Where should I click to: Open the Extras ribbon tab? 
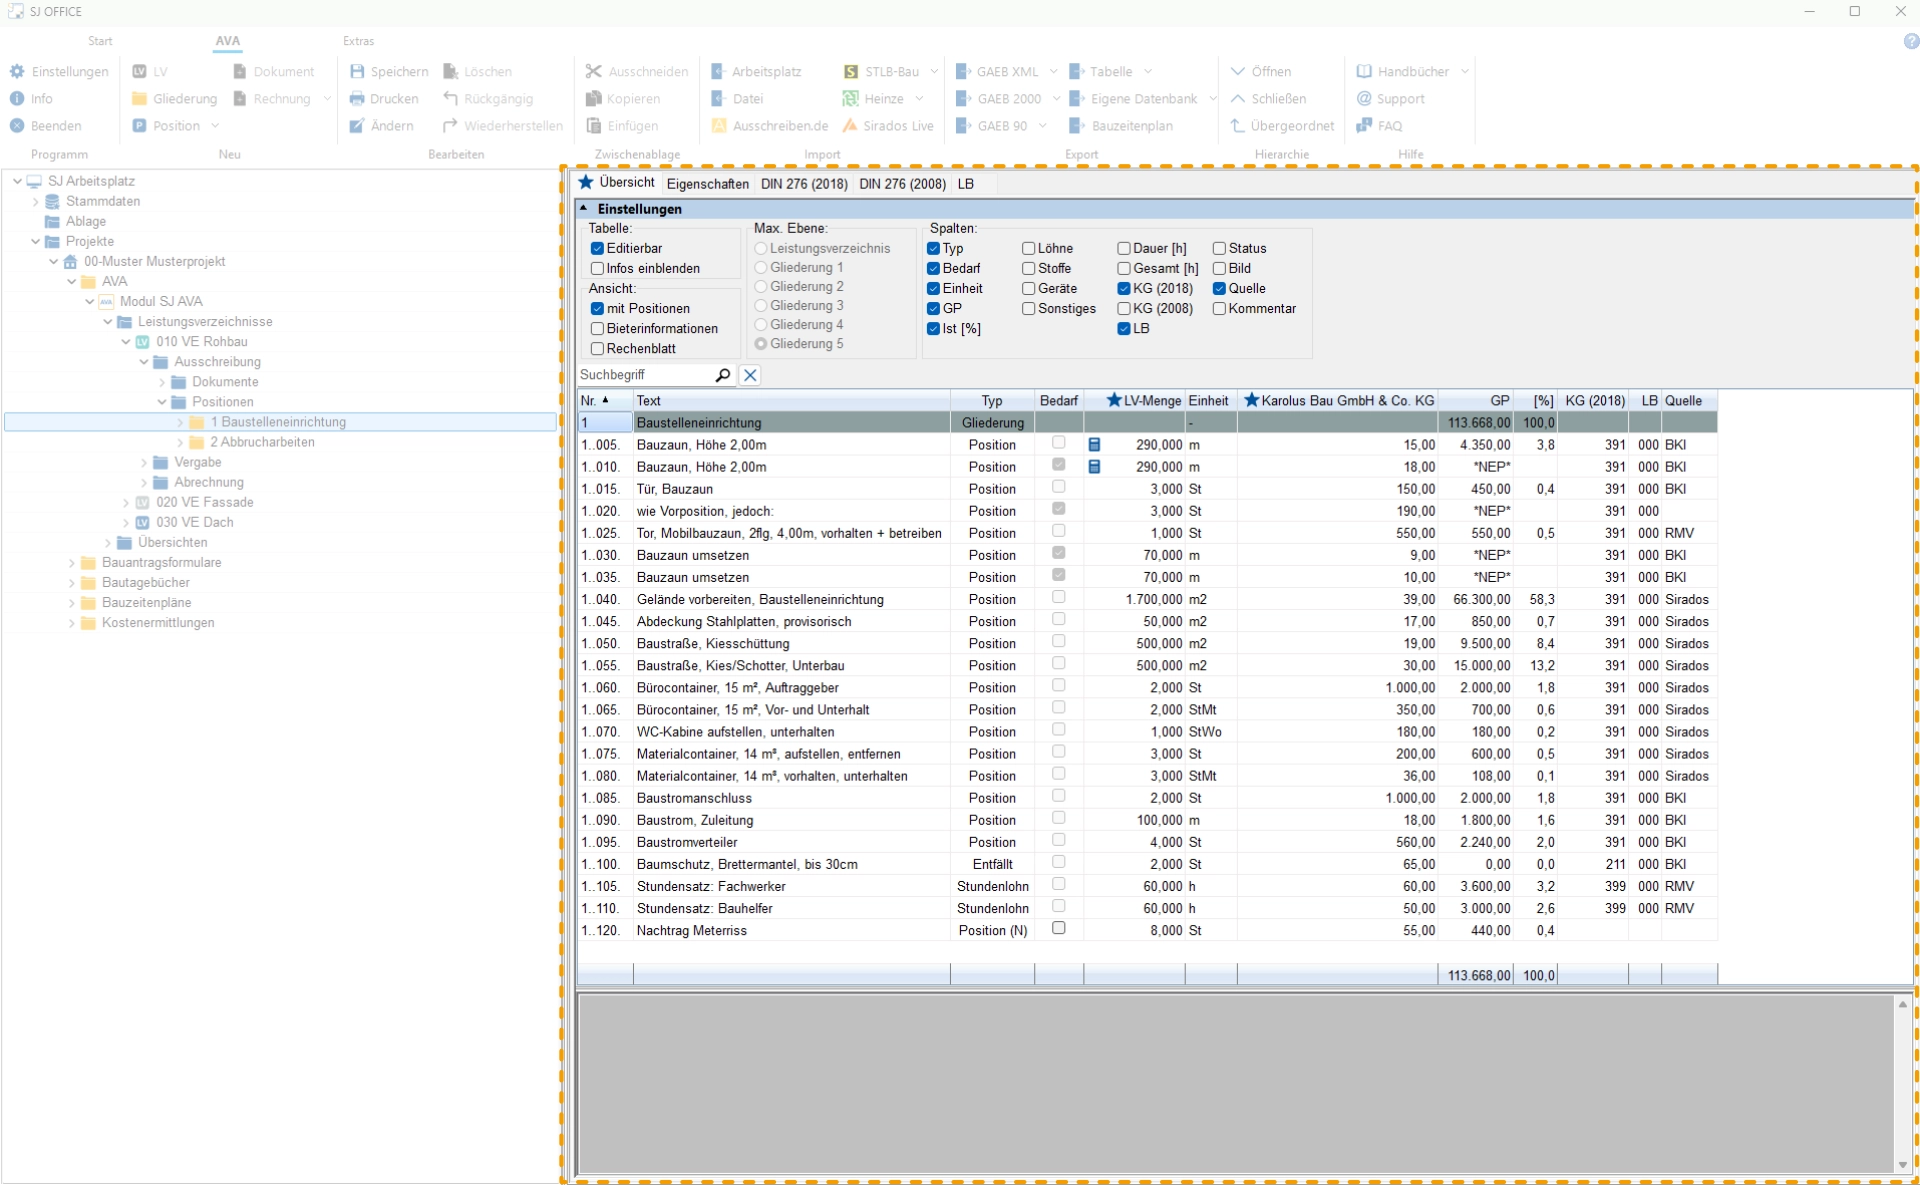click(x=358, y=41)
